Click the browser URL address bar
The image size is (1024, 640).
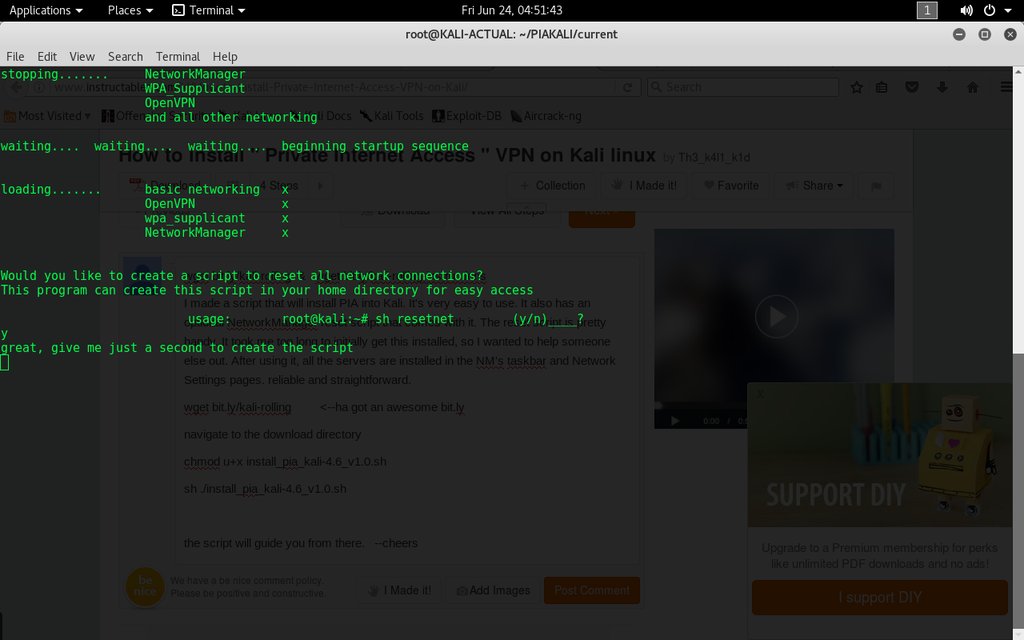(x=333, y=88)
